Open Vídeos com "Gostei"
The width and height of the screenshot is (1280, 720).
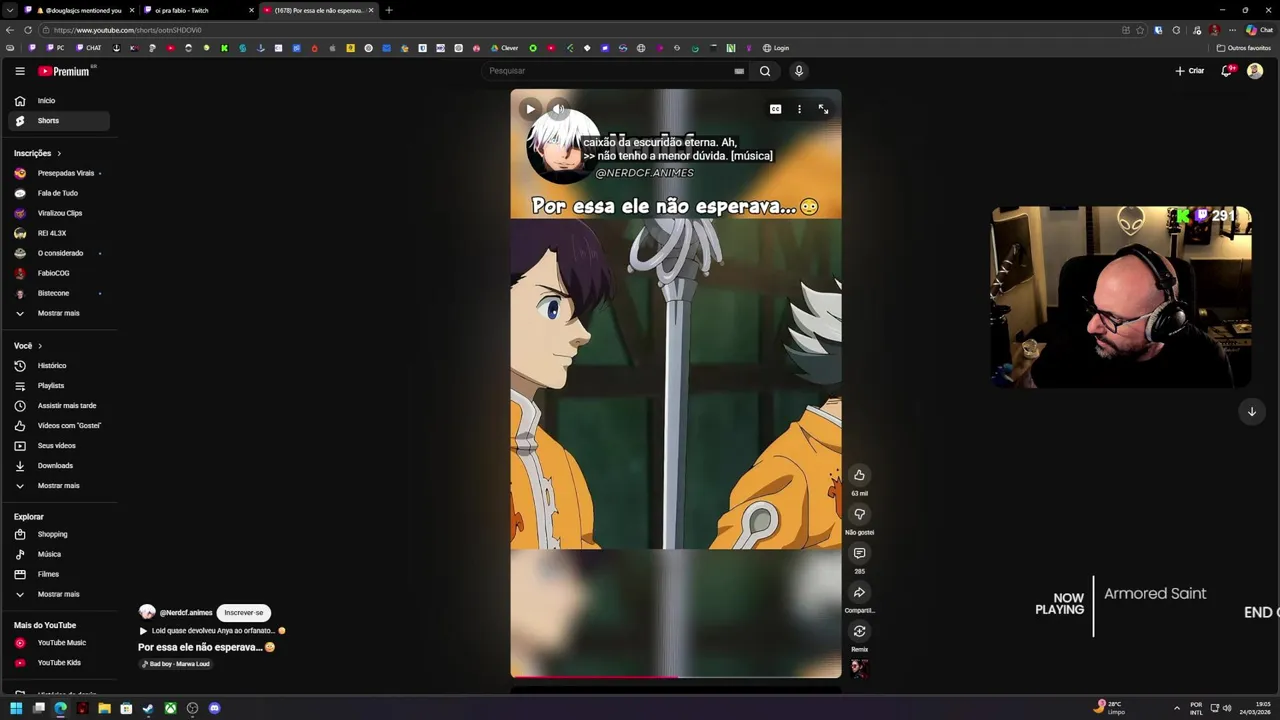coord(58,426)
